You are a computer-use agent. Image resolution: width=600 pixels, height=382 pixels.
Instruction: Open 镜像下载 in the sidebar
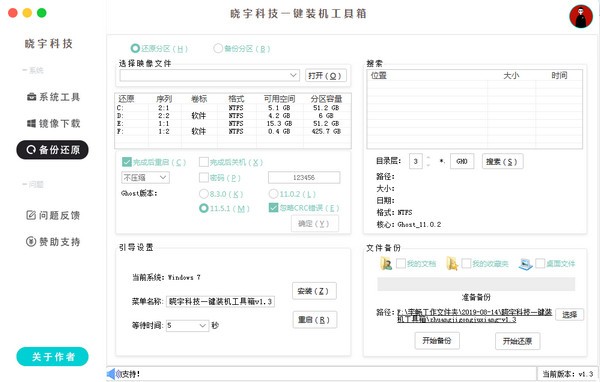[x=53, y=123]
